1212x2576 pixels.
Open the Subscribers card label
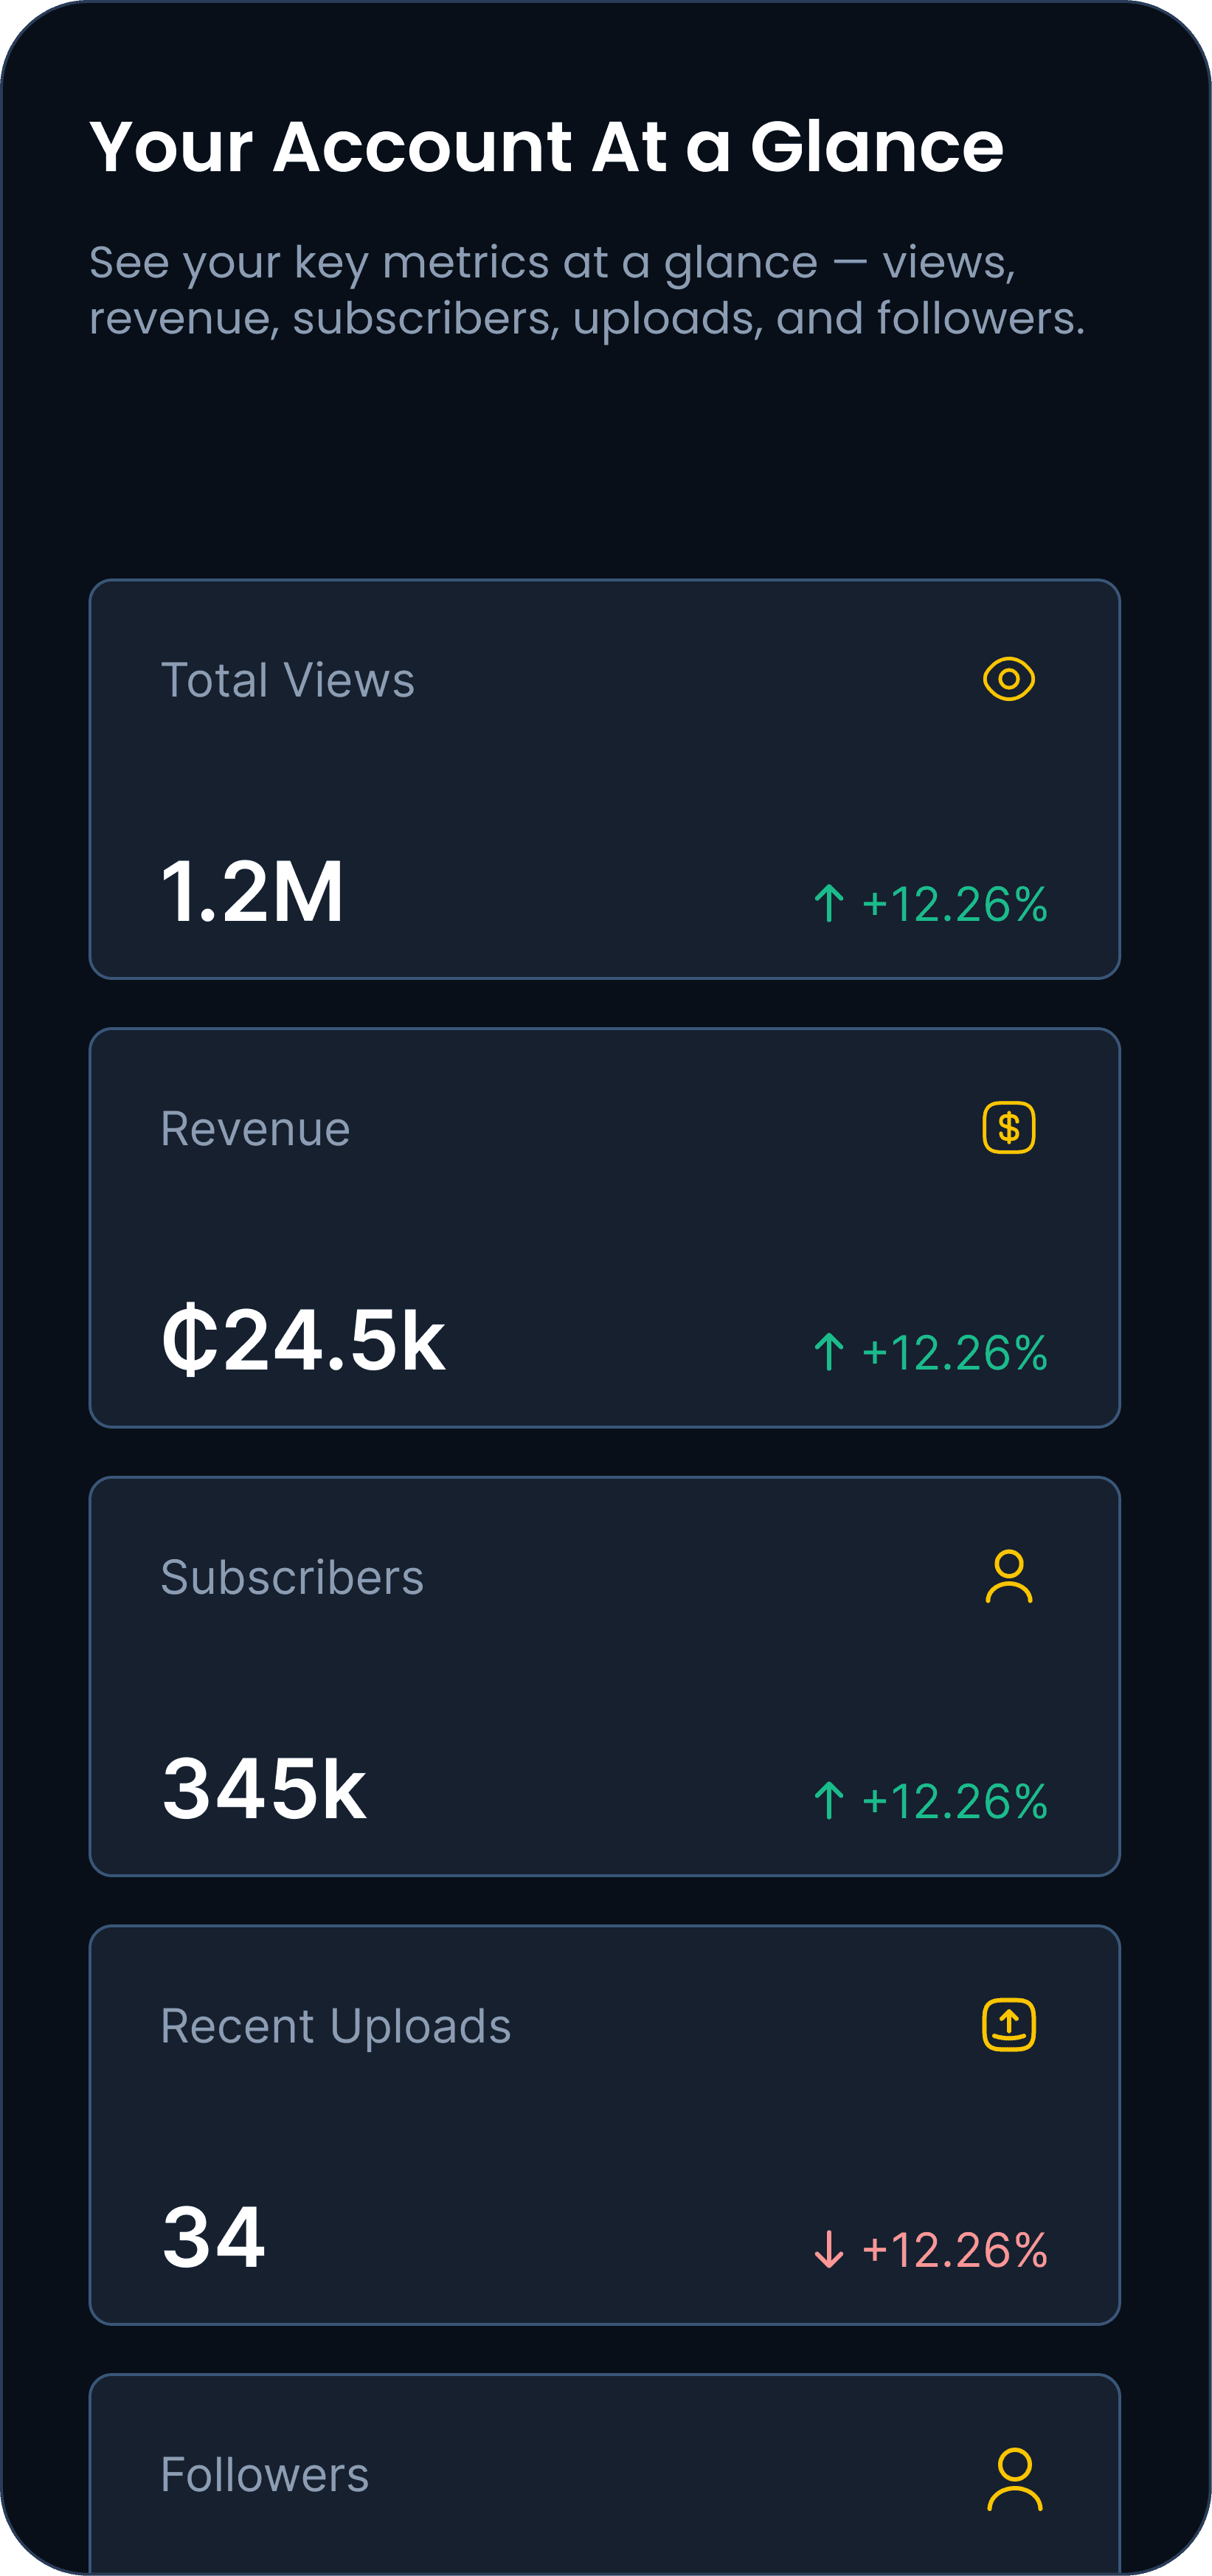point(292,1577)
